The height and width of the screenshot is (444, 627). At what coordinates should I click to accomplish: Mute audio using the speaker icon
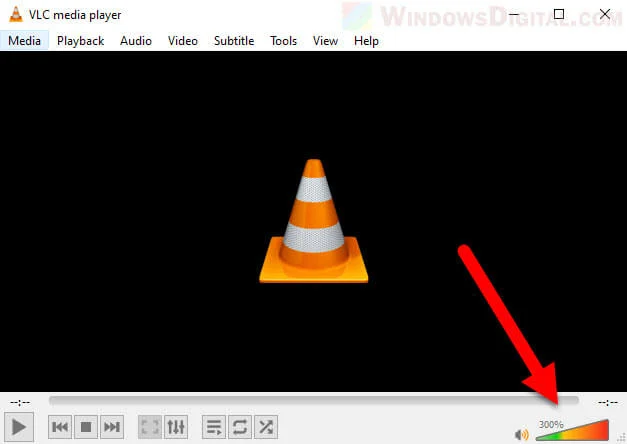521,434
